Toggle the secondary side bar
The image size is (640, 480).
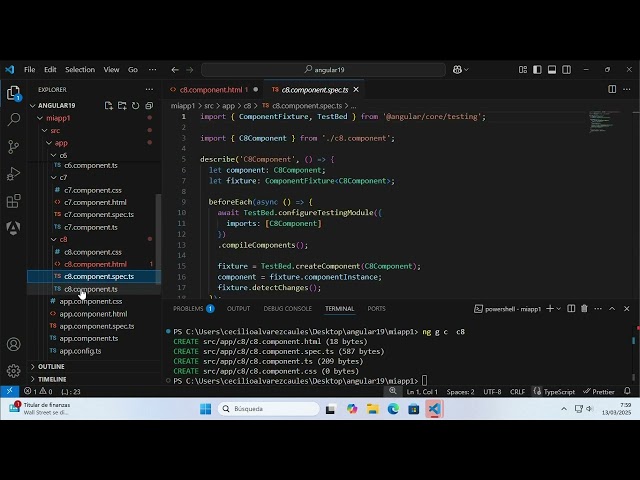[x=567, y=70]
